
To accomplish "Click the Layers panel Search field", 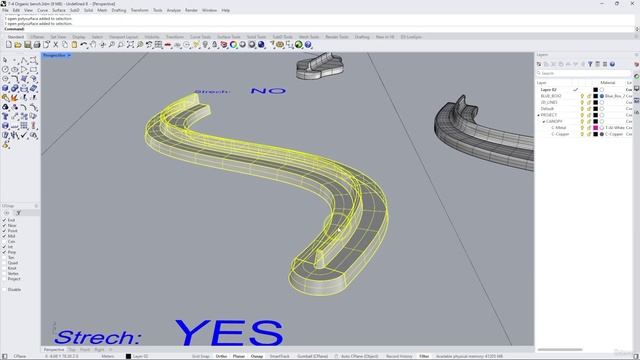I will click(x=584, y=73).
